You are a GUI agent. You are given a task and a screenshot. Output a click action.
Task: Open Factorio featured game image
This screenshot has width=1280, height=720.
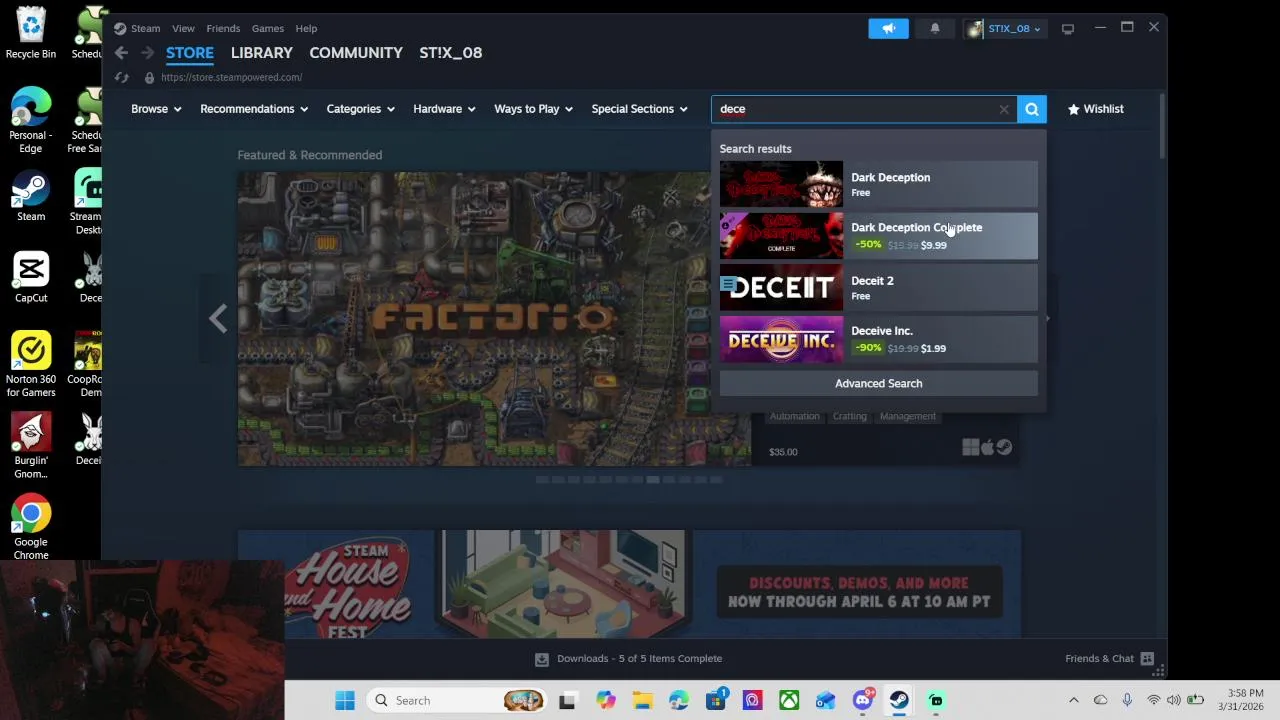click(494, 319)
